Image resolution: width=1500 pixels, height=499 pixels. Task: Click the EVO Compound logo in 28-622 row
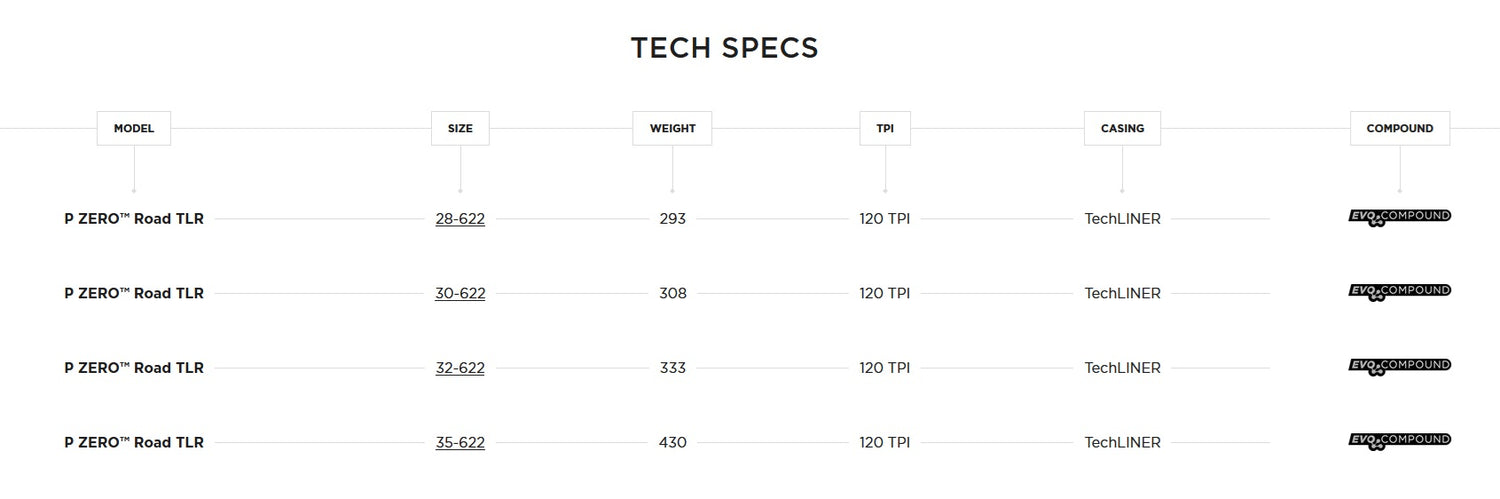pyautogui.click(x=1399, y=217)
